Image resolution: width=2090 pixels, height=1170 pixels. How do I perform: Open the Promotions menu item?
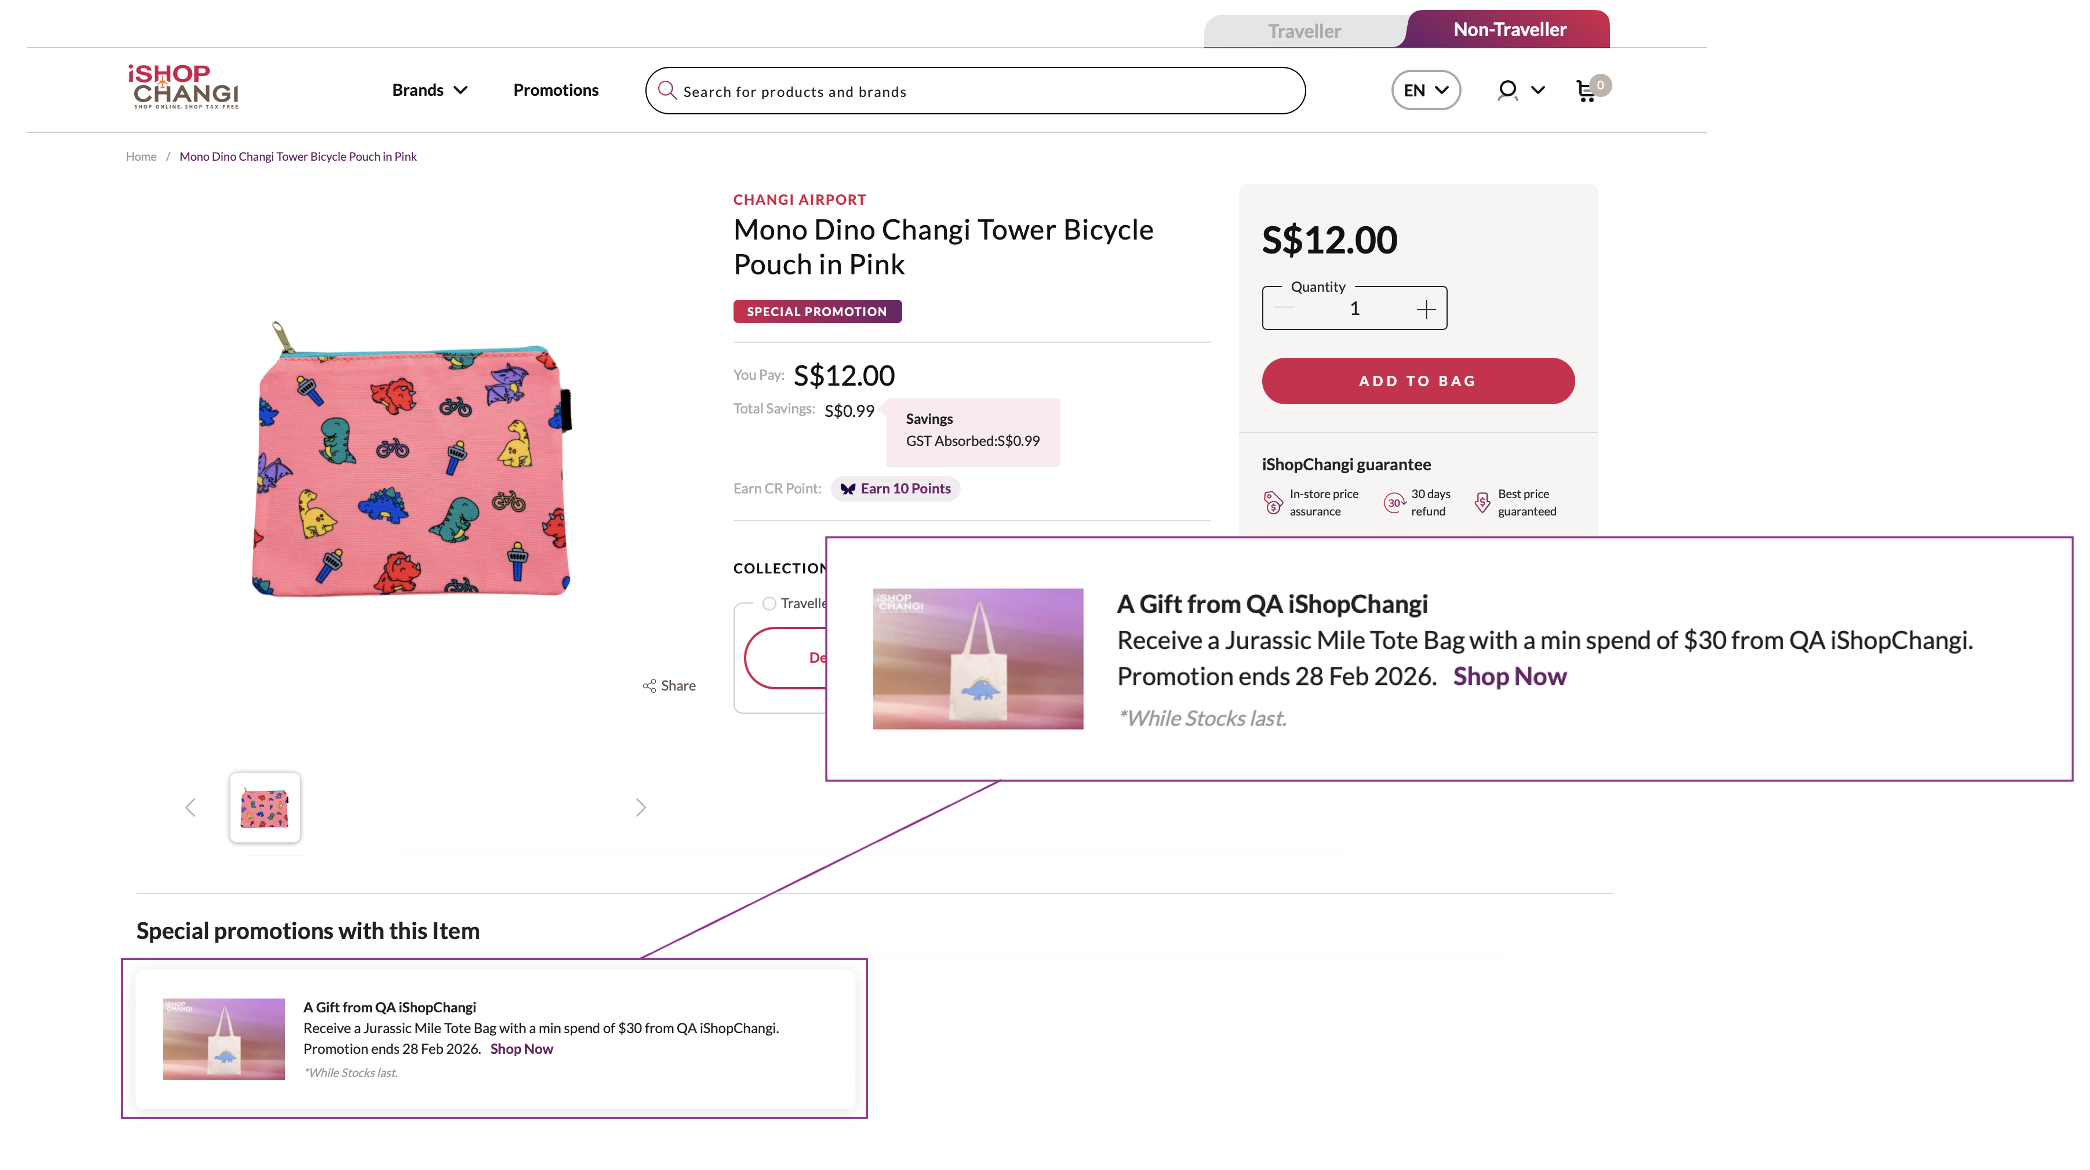click(x=556, y=90)
